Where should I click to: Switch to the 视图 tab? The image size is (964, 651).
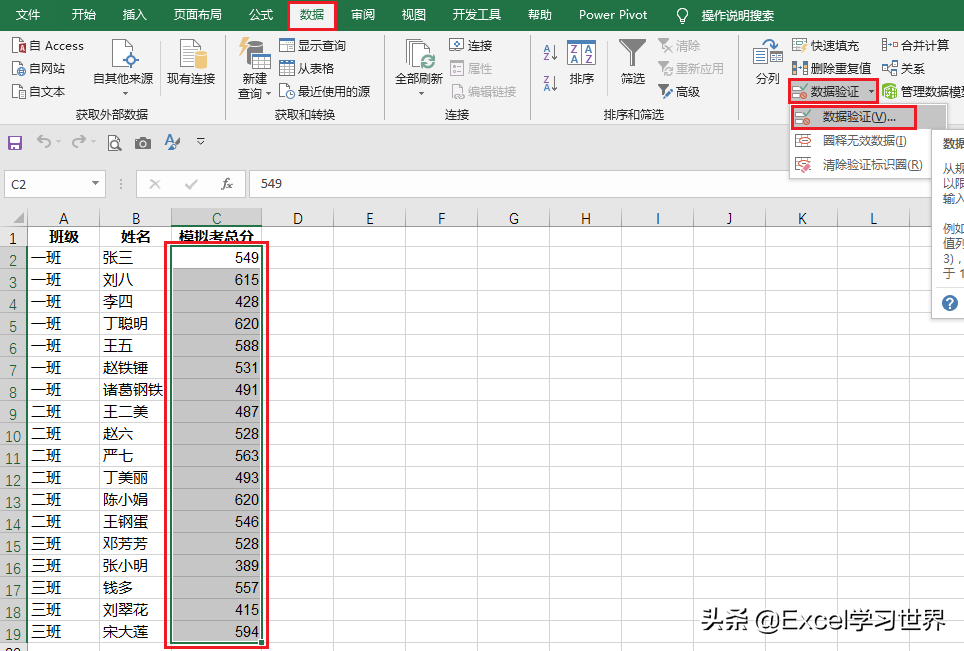413,15
